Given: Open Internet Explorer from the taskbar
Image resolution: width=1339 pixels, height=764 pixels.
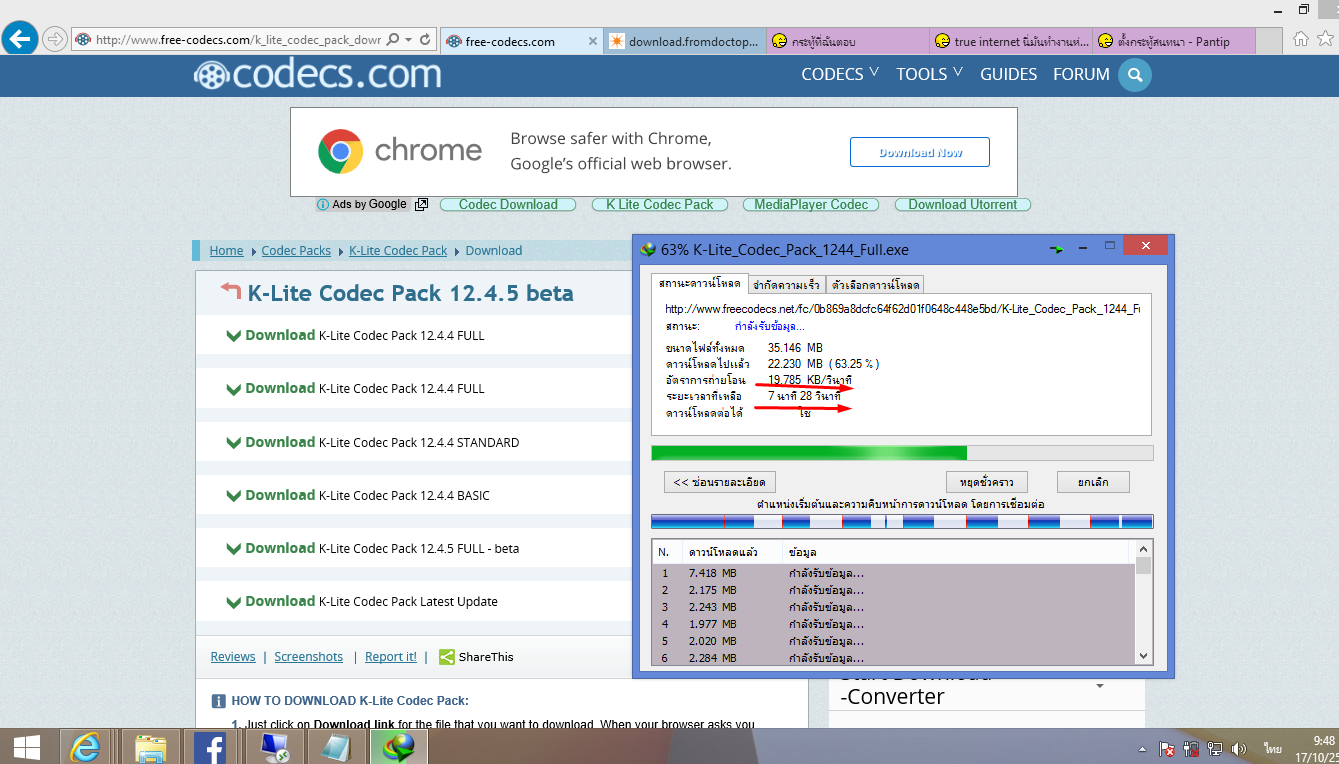Looking at the screenshot, I should [x=86, y=747].
